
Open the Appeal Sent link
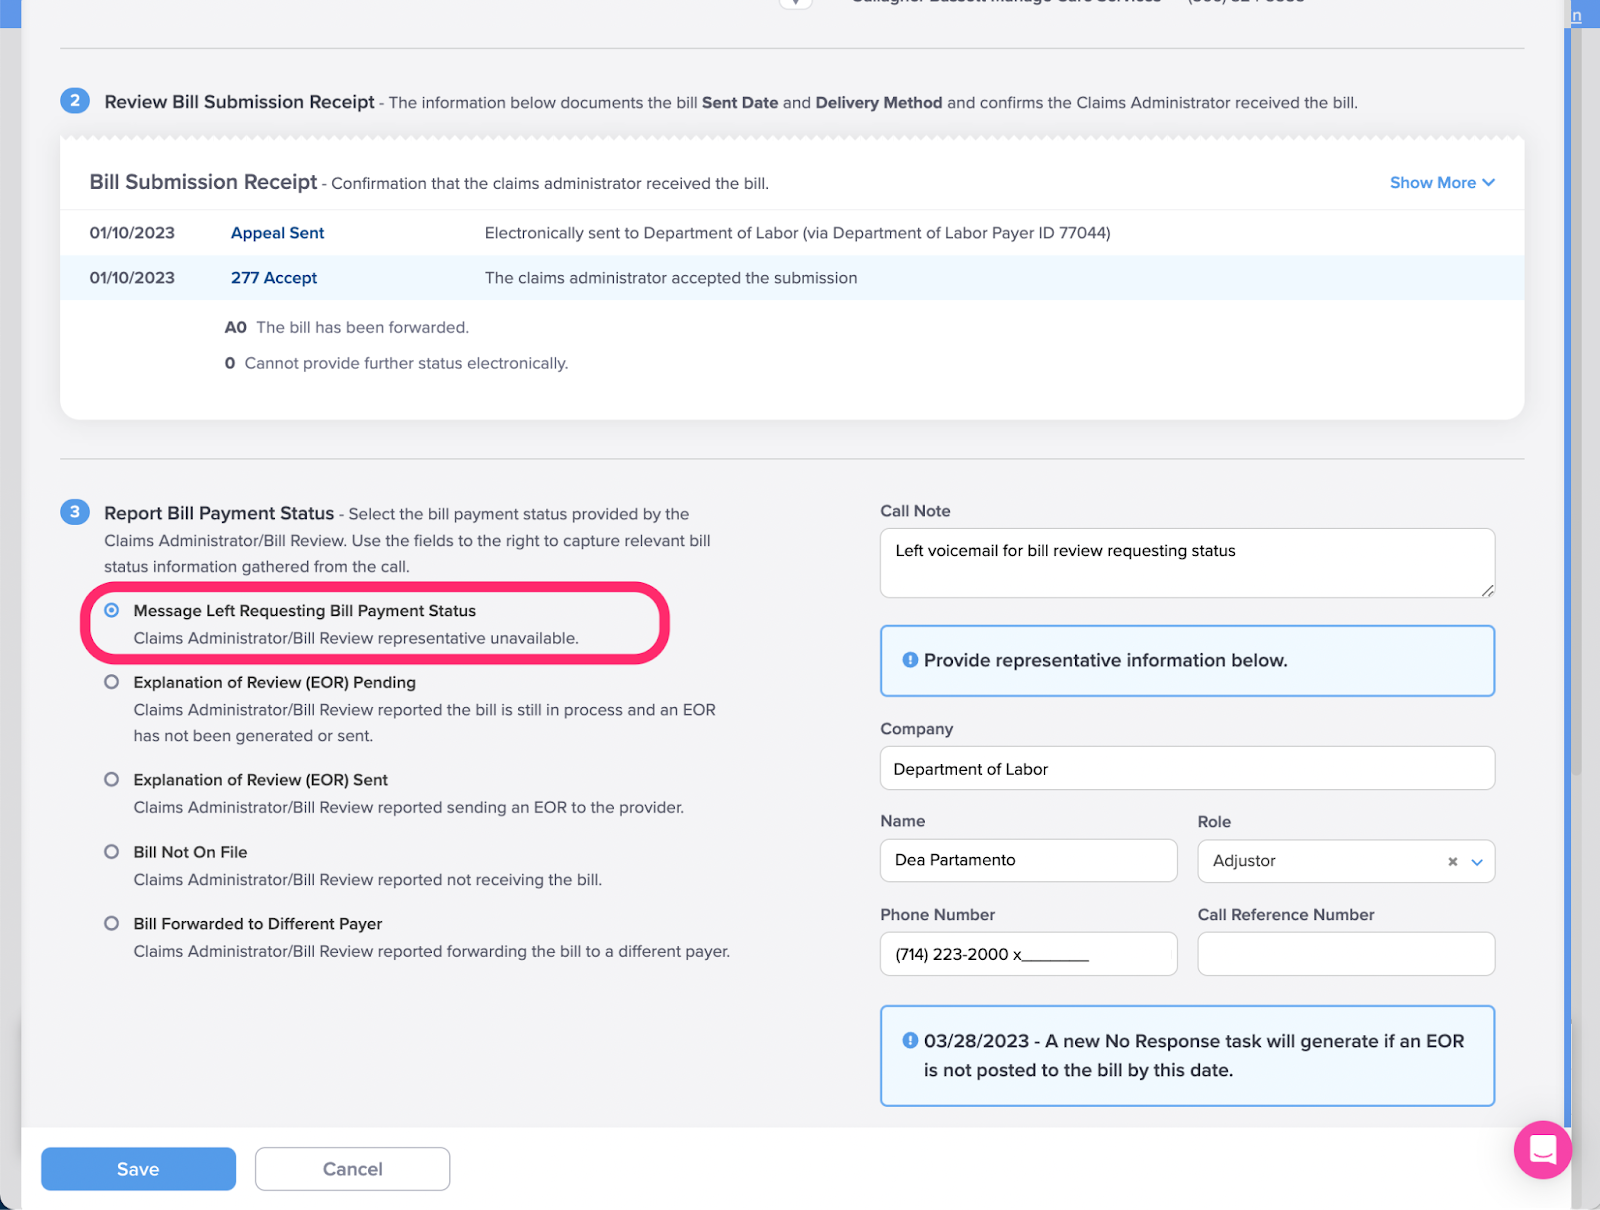[278, 233]
